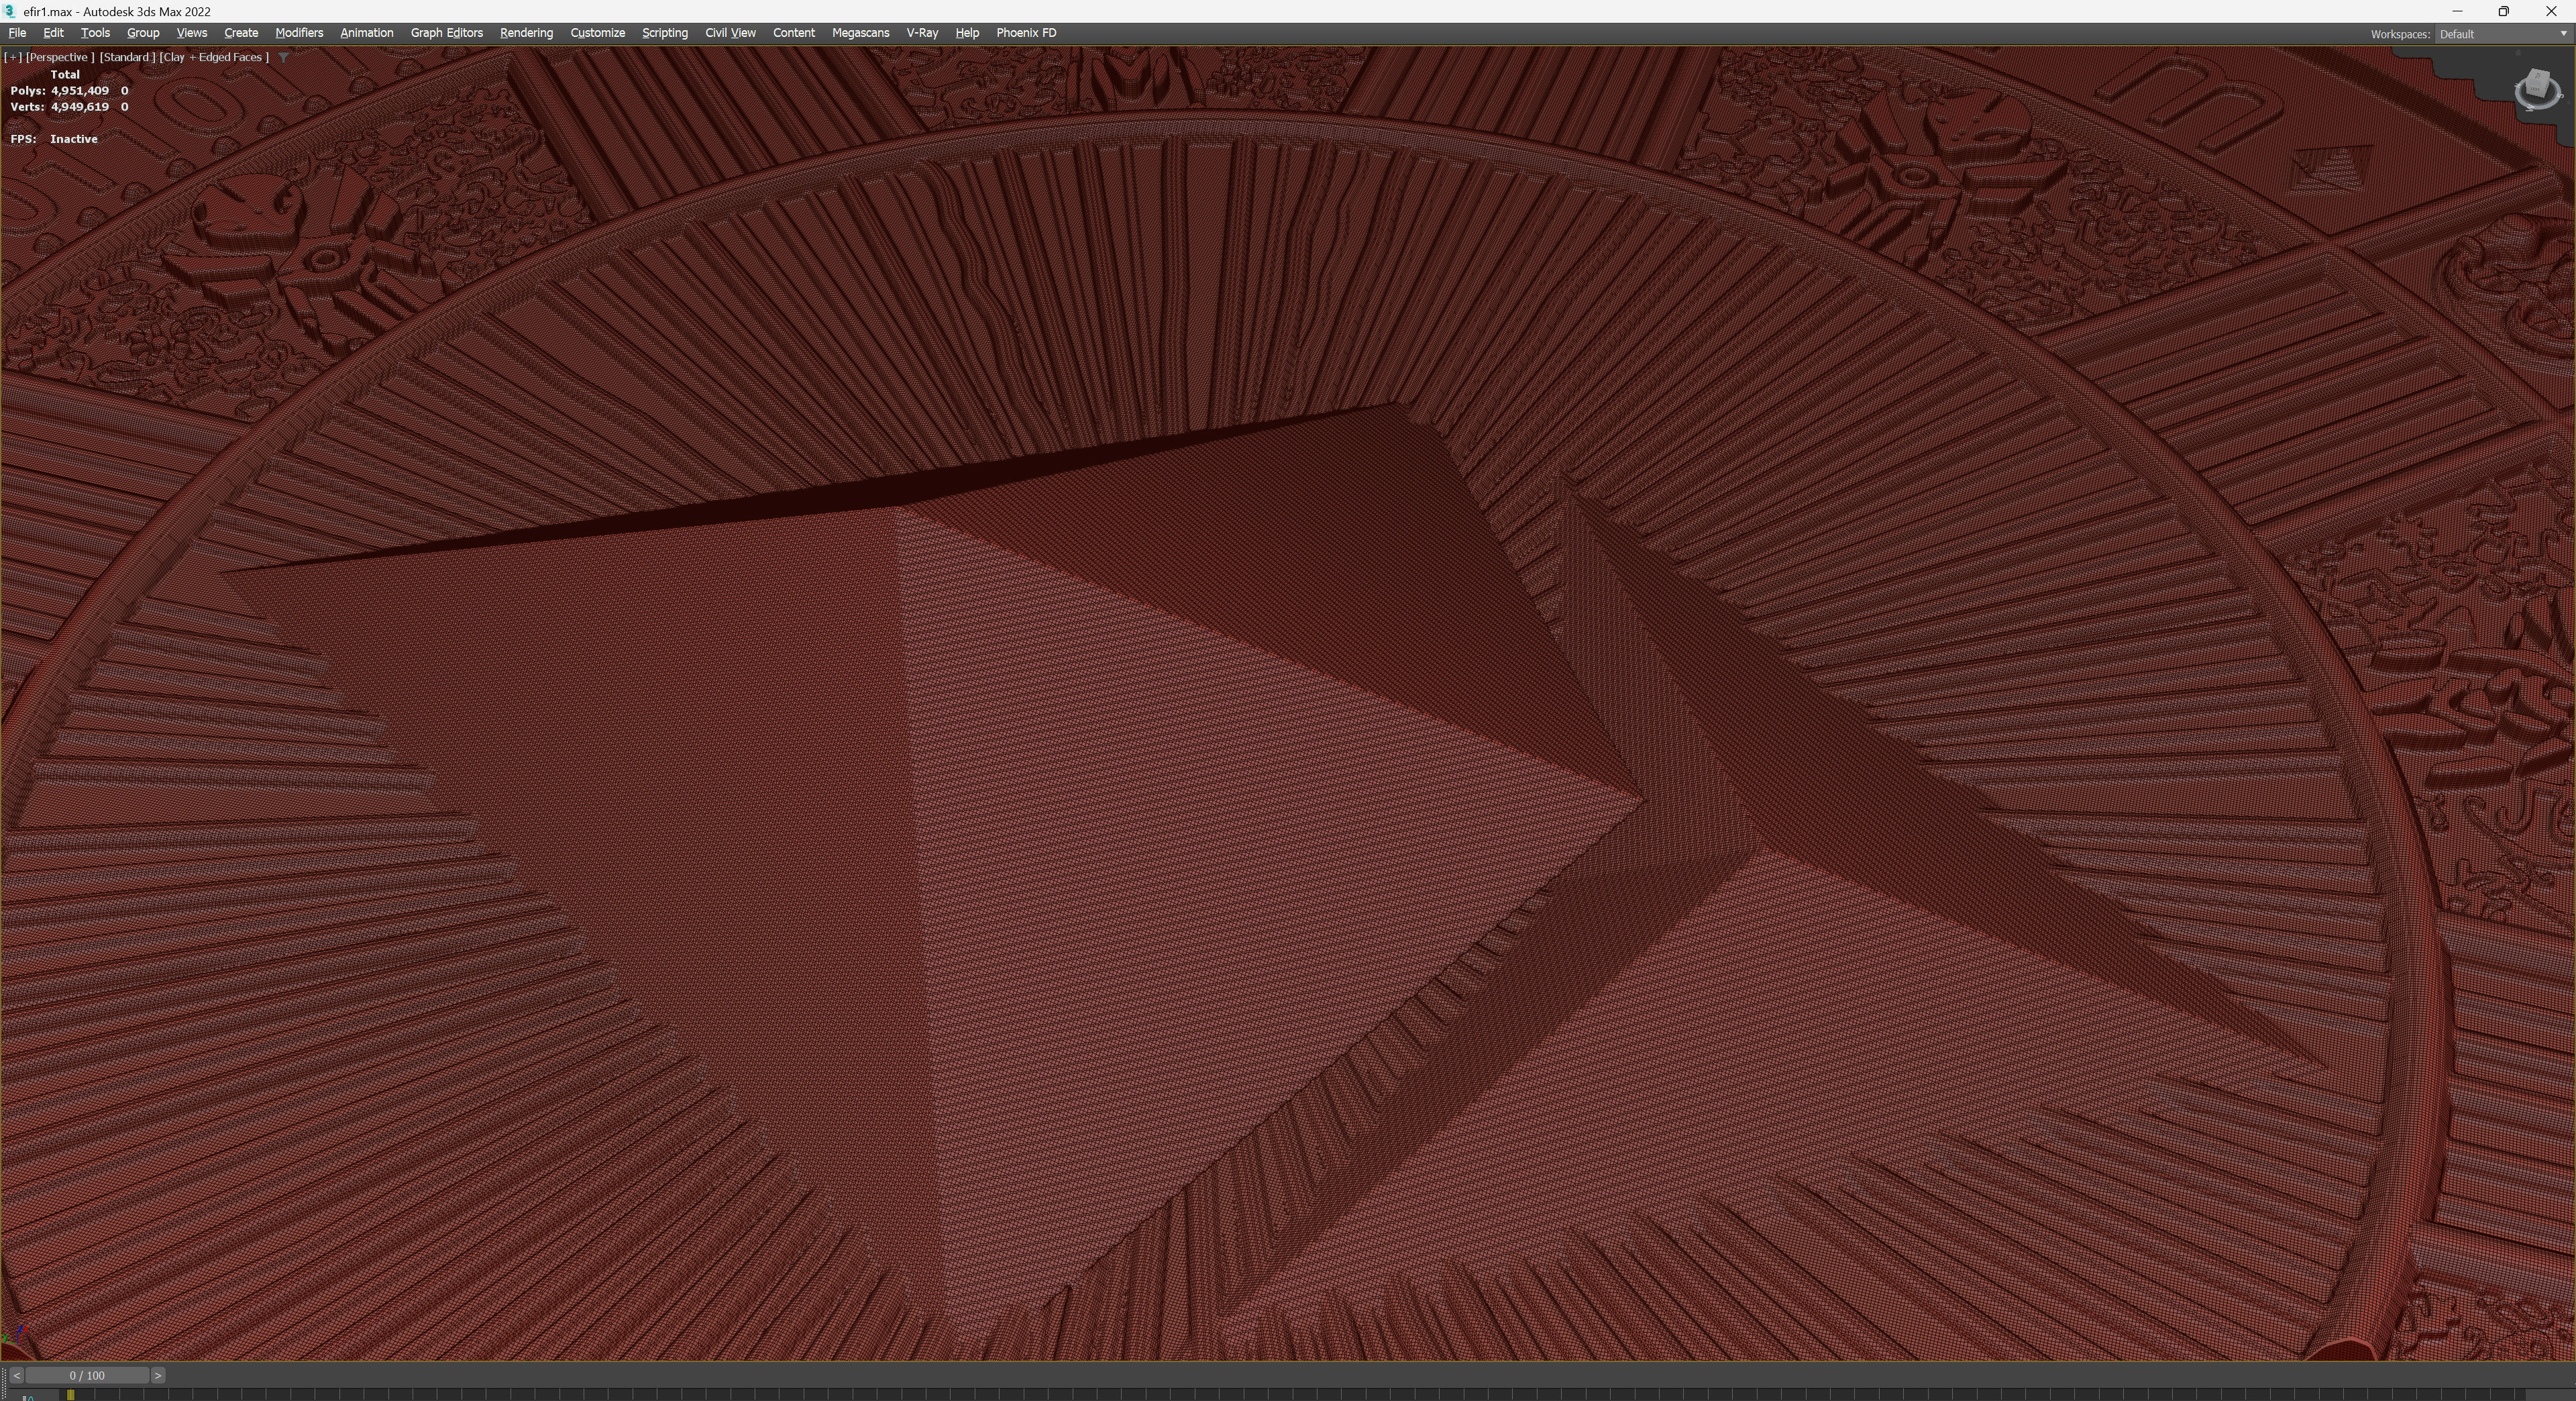
Task: Restore down the 3ds Max window
Action: tap(2504, 11)
